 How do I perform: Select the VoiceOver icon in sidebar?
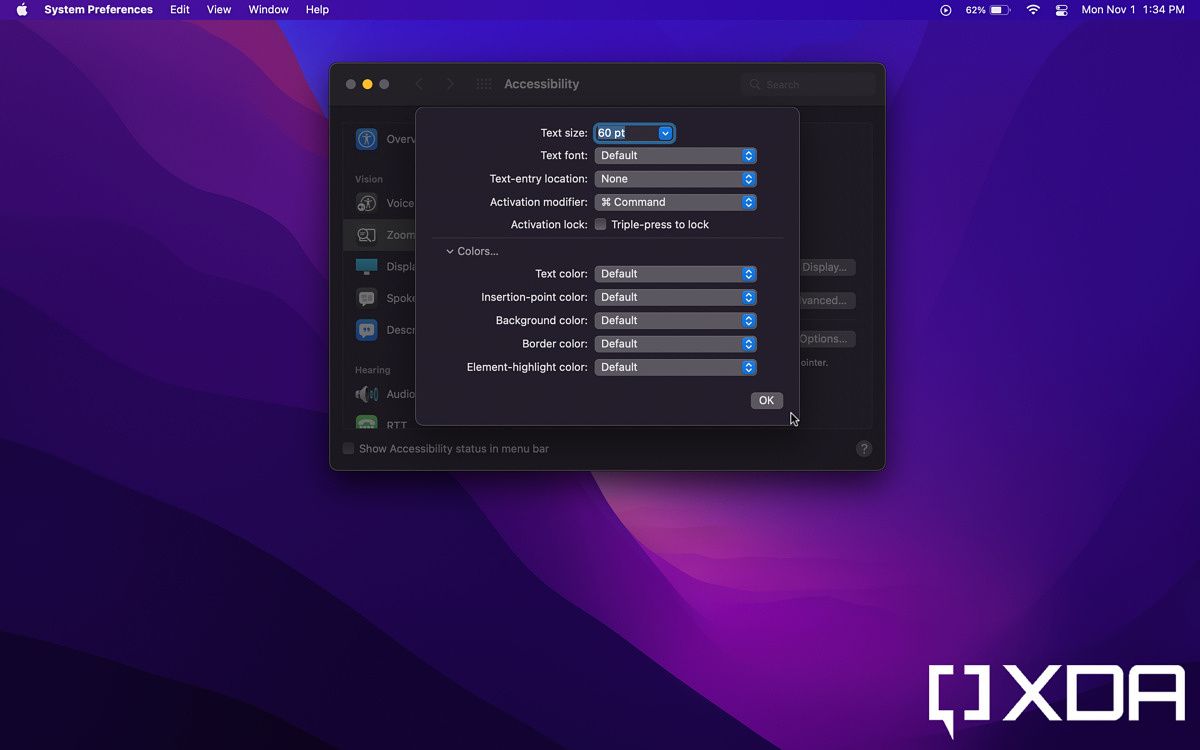pos(367,203)
